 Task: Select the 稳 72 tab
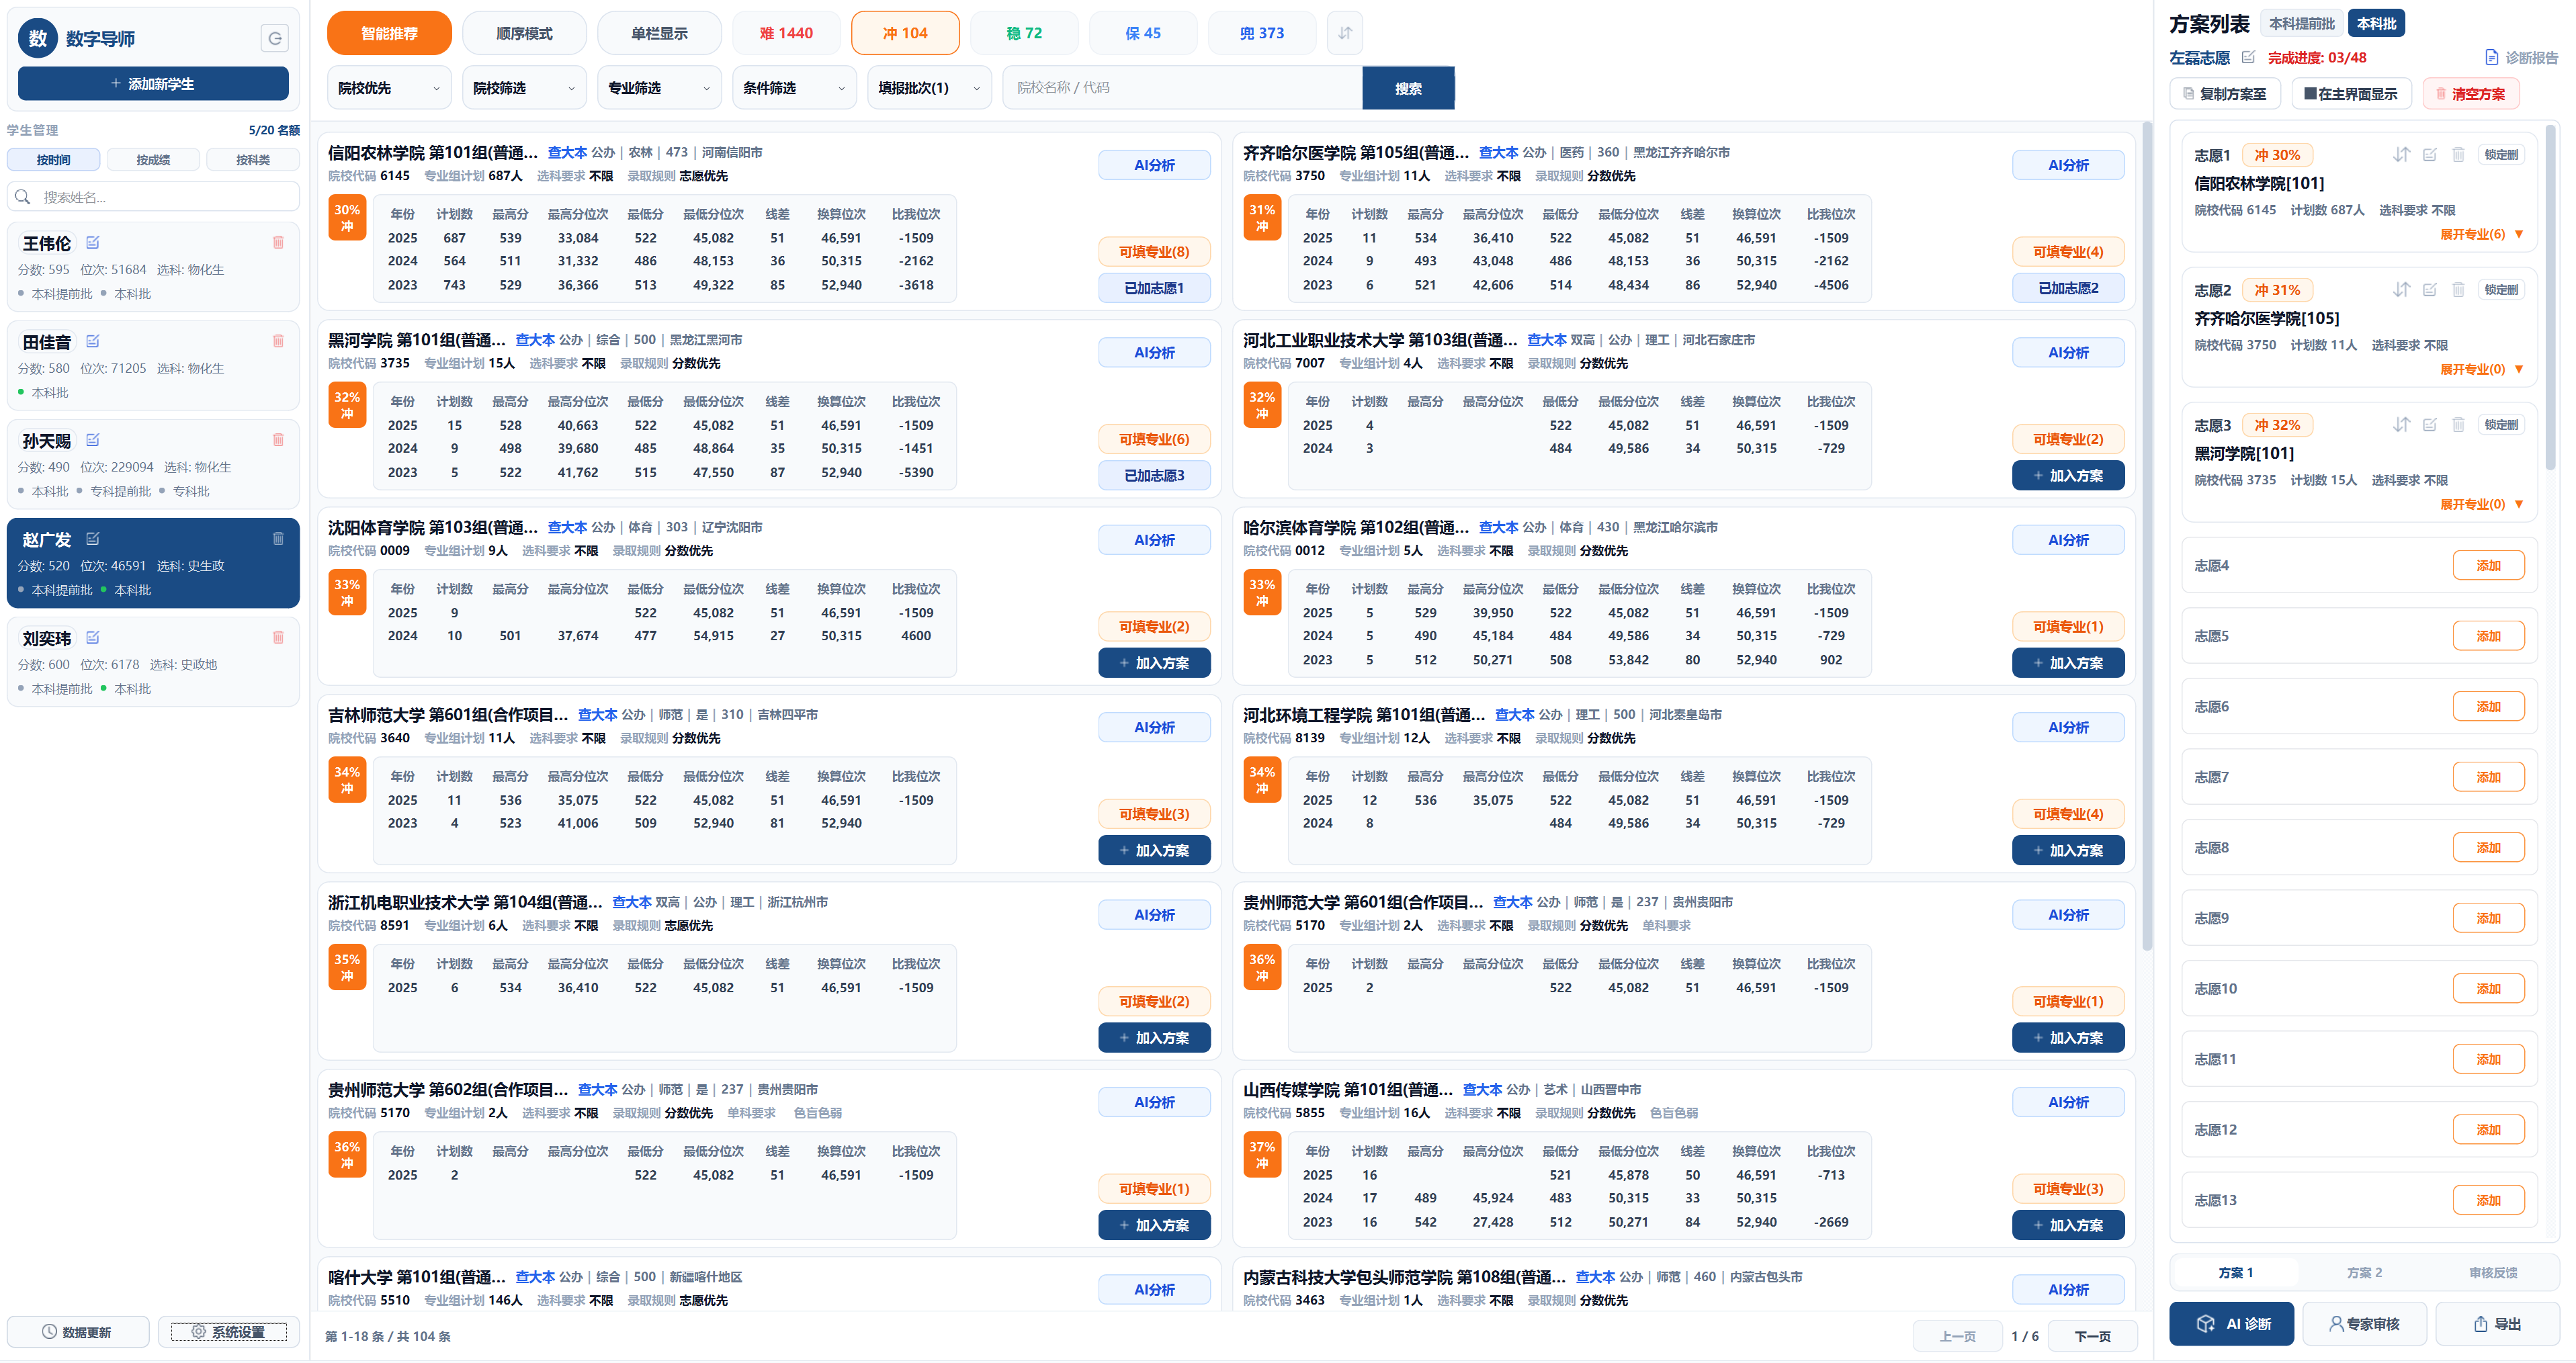pos(1024,33)
